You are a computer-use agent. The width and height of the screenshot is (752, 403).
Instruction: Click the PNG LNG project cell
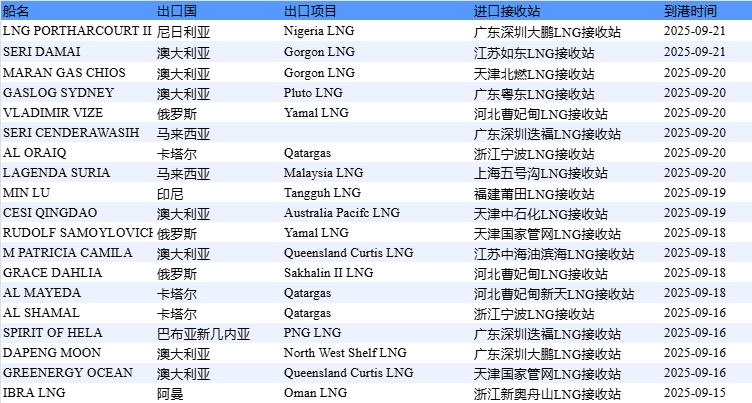tap(312, 333)
